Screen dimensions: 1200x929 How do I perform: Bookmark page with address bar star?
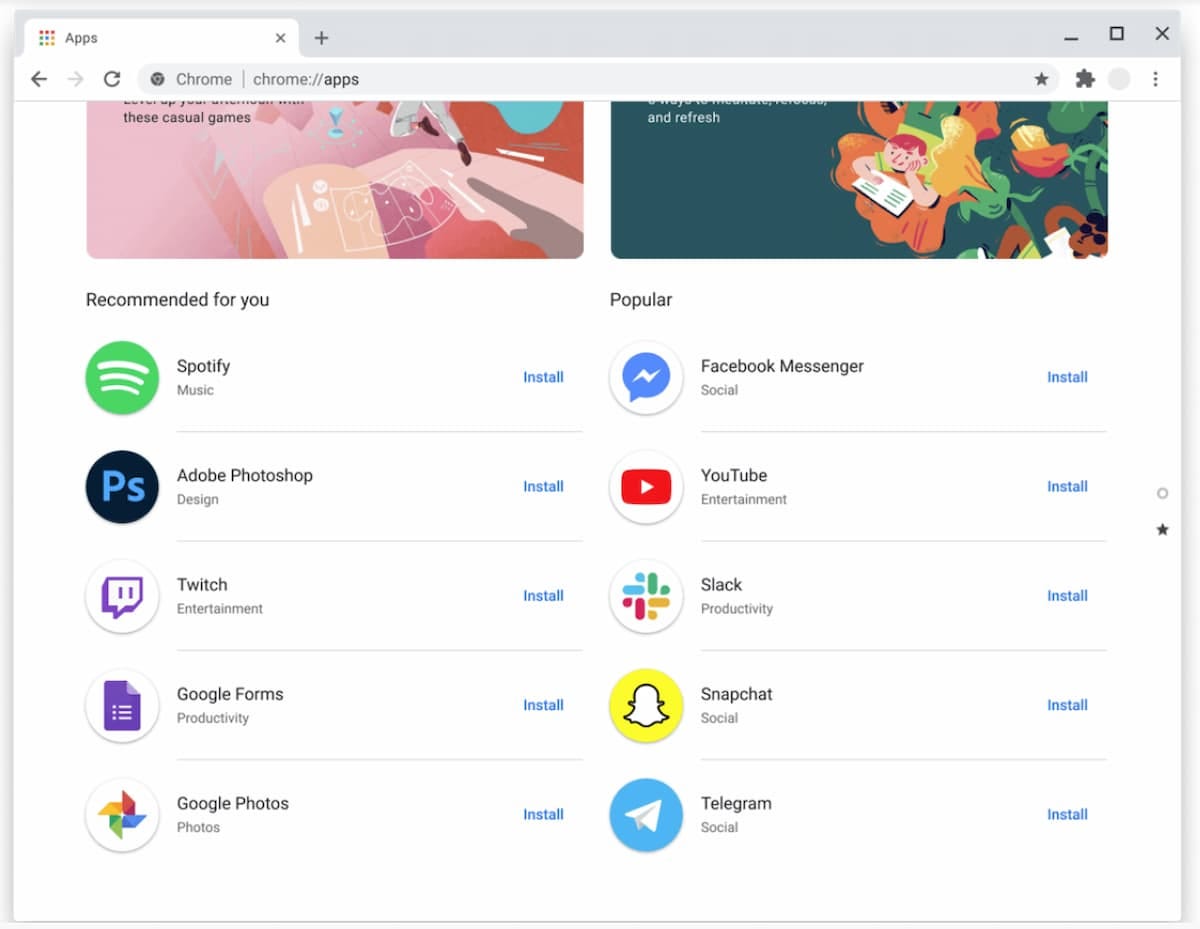pyautogui.click(x=1041, y=79)
